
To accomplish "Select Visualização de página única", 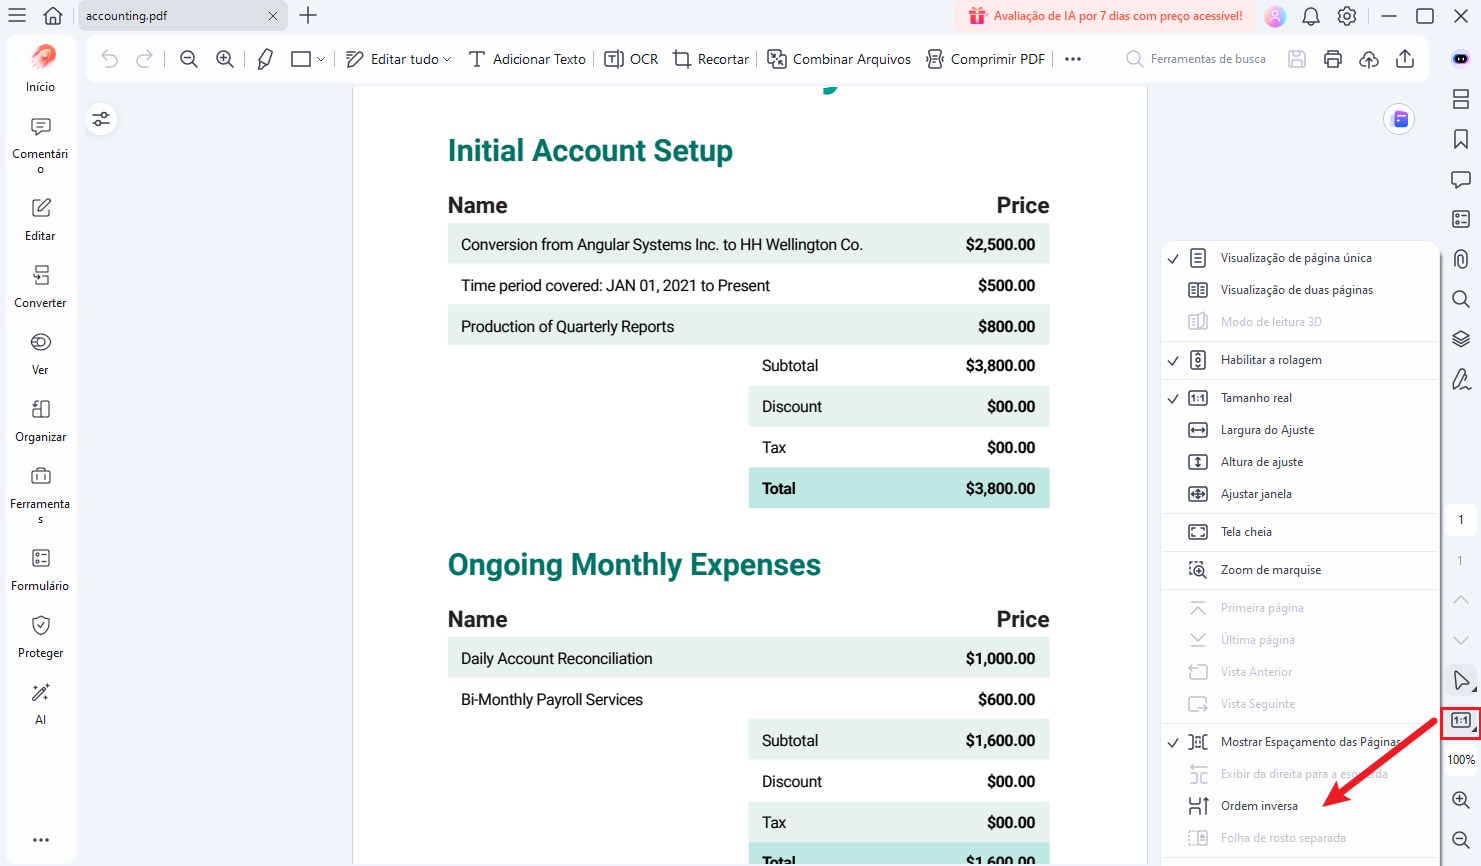I will click(1295, 258).
